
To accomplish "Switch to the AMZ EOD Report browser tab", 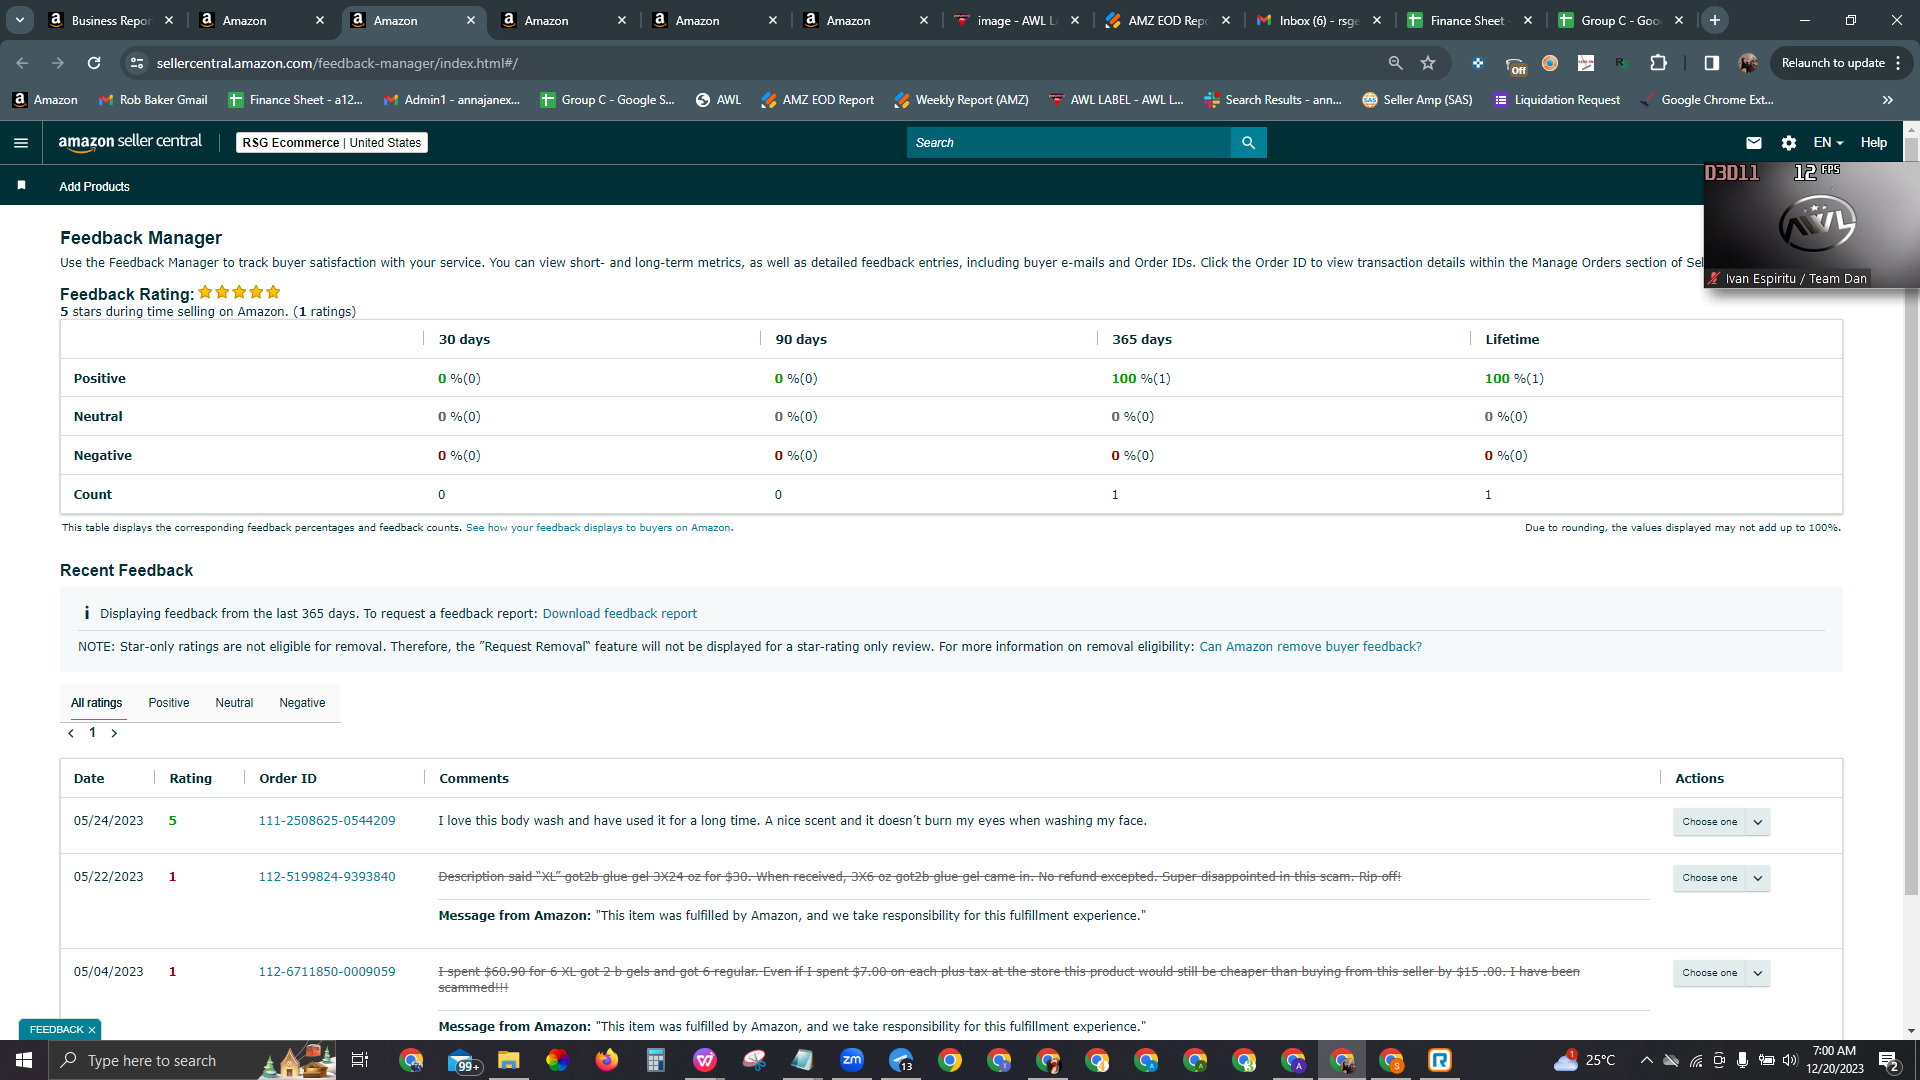I will pos(1168,20).
